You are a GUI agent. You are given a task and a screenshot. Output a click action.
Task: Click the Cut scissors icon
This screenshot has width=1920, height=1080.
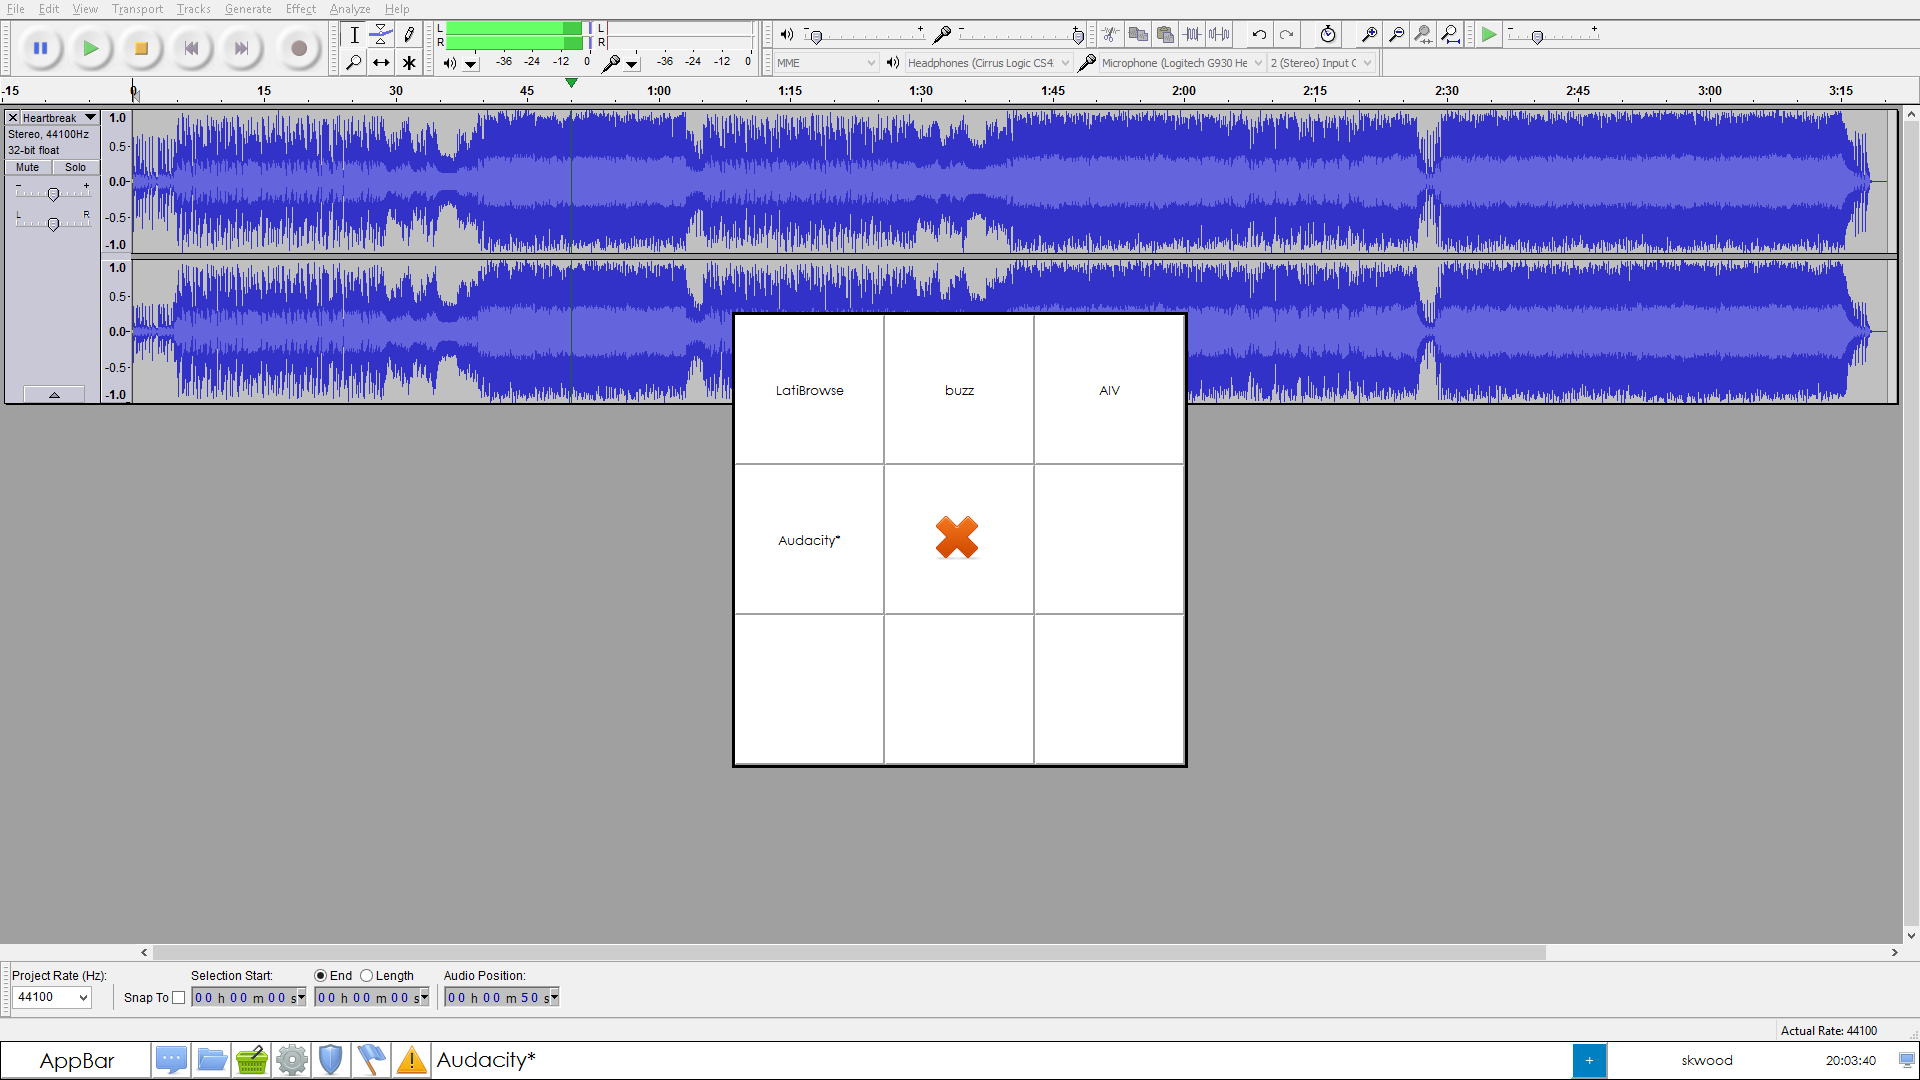1111,34
